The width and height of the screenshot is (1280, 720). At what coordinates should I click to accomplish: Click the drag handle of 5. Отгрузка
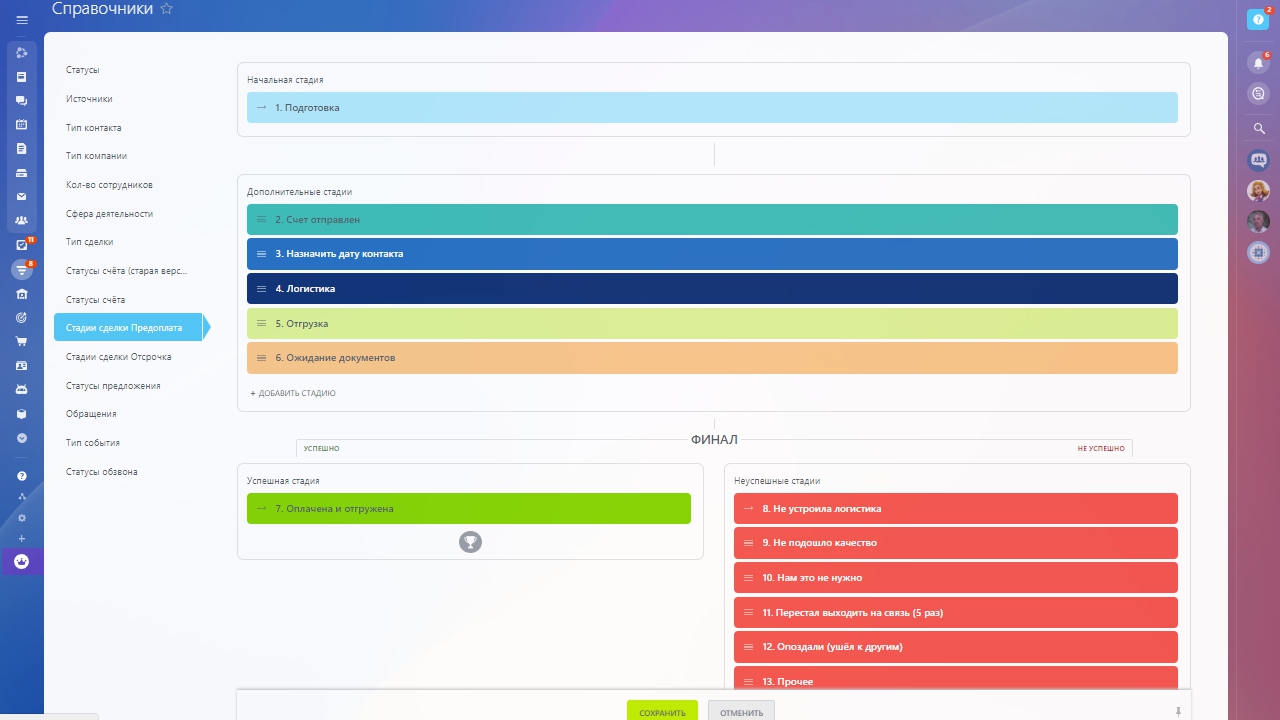pyautogui.click(x=262, y=324)
